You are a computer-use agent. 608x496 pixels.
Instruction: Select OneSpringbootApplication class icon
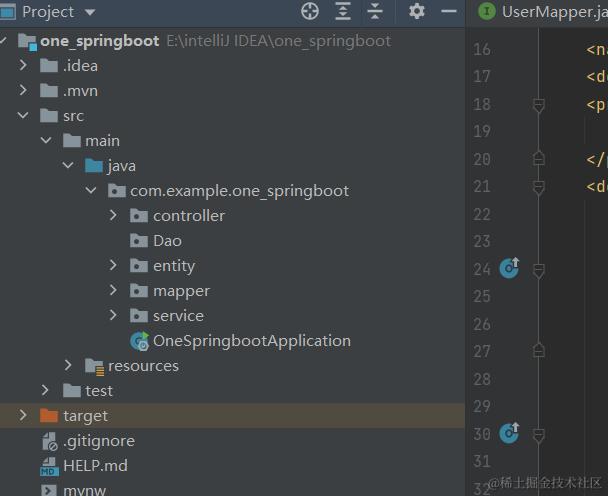tap(139, 341)
